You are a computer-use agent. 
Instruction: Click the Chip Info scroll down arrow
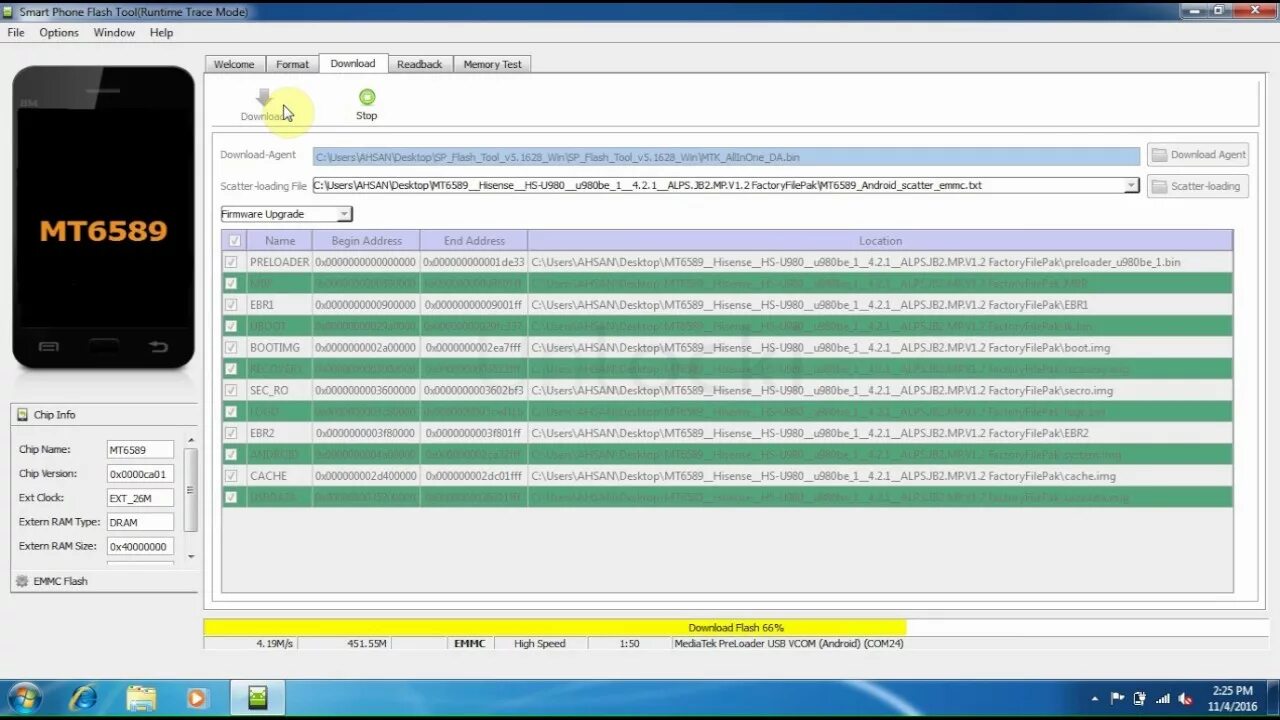coord(191,557)
